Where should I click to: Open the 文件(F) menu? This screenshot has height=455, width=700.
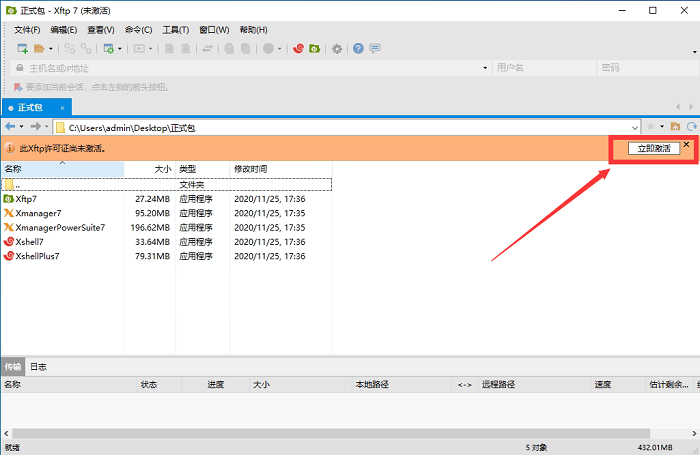[x=27, y=30]
